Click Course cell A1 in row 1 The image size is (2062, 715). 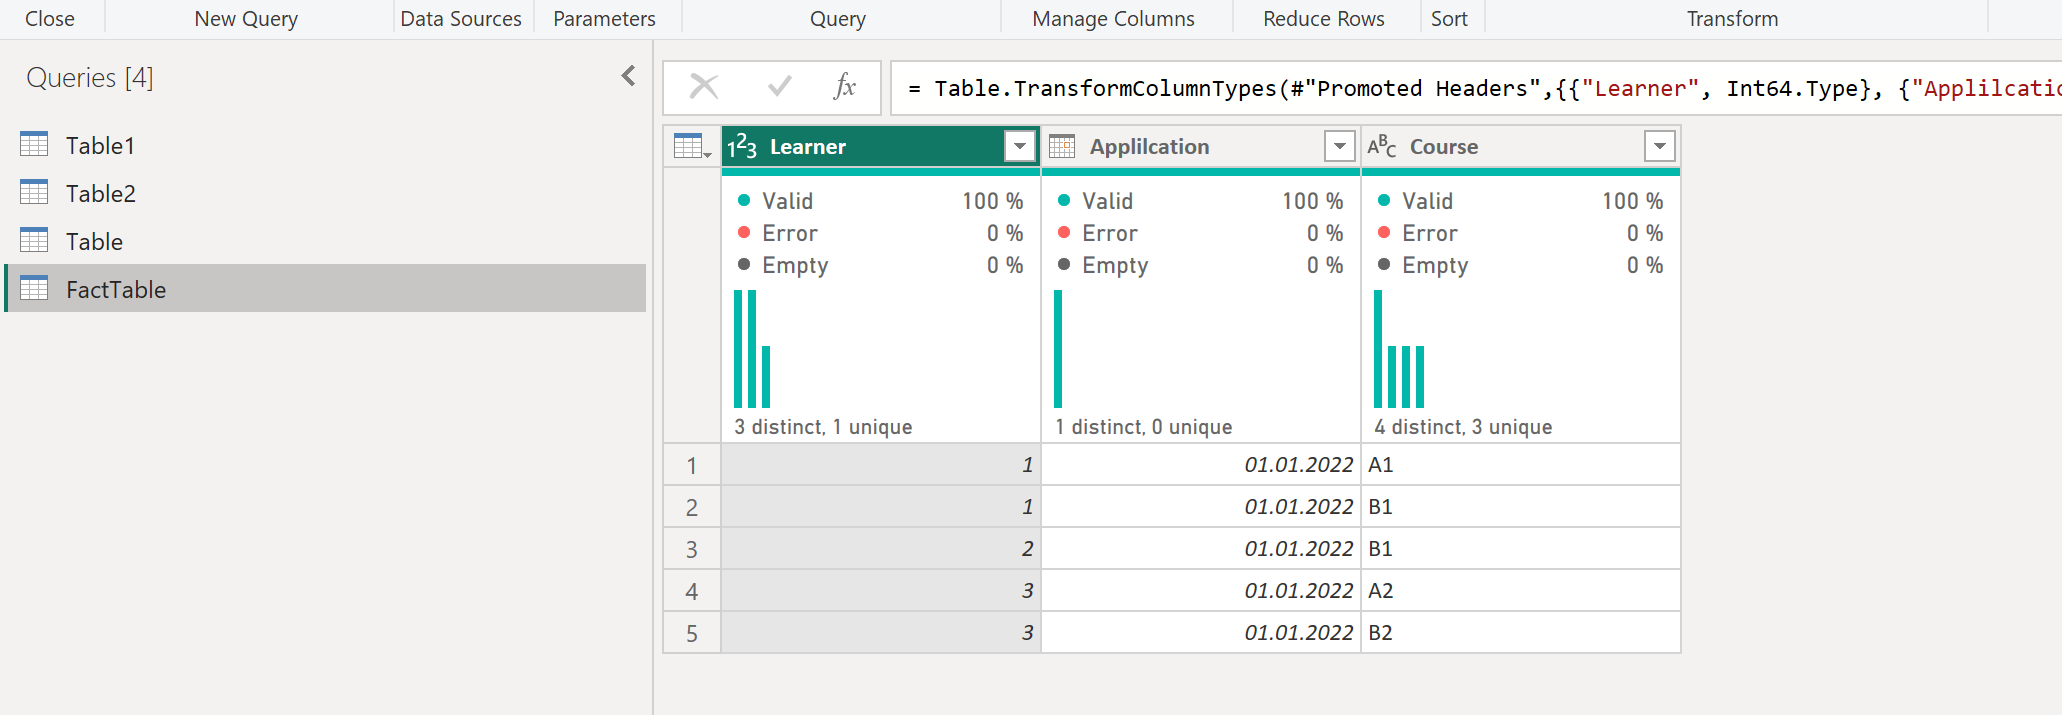click(x=1520, y=465)
